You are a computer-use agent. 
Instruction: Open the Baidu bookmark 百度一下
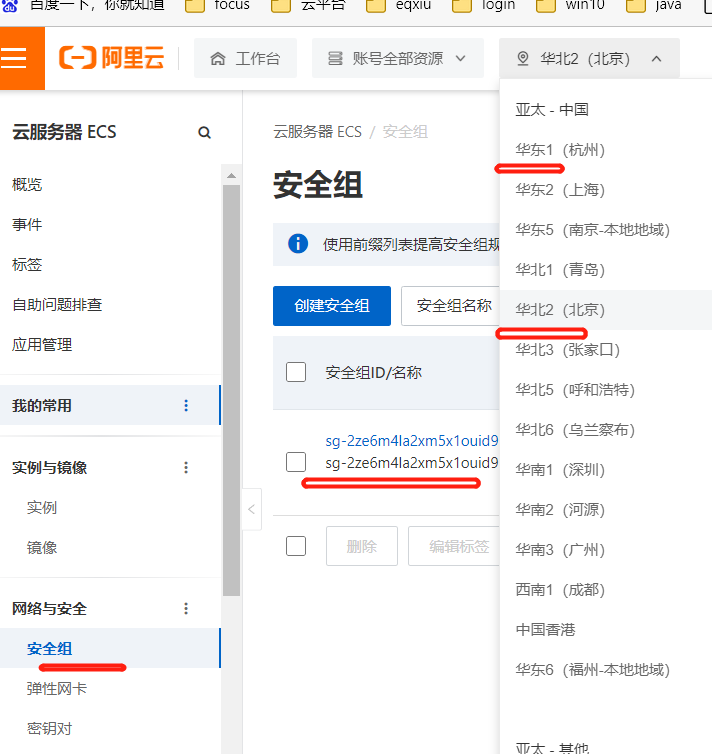(x=83, y=5)
